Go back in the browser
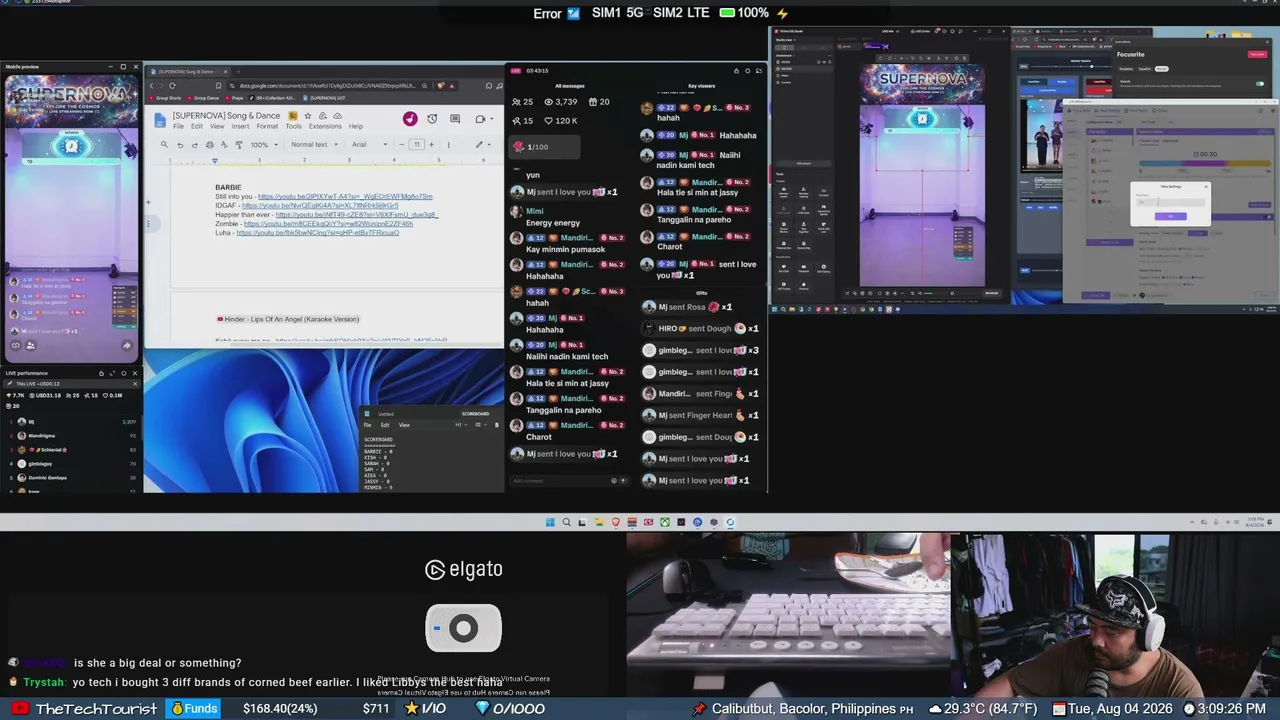1280x720 pixels. click(151, 86)
